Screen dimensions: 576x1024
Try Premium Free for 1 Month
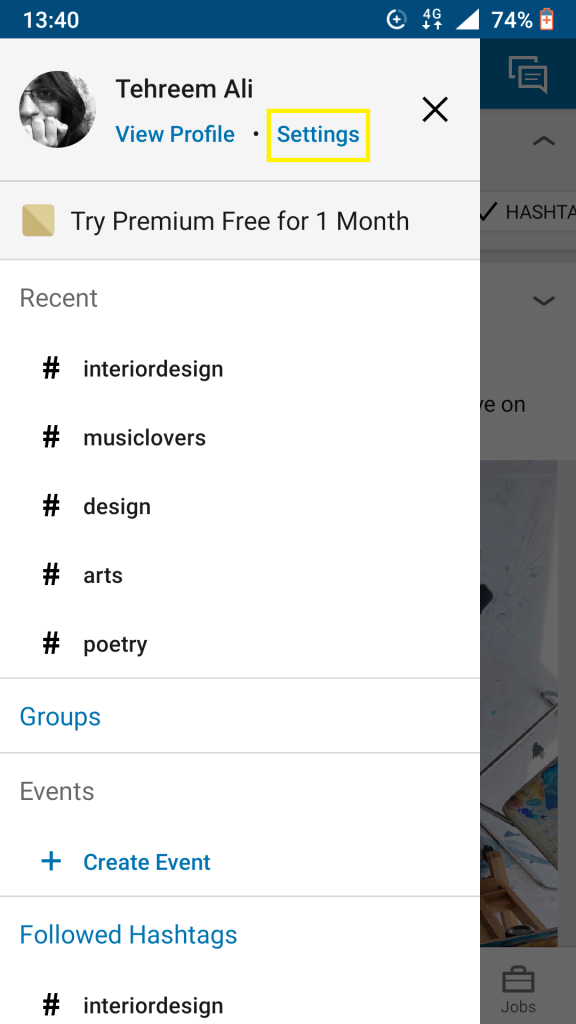coord(240,220)
